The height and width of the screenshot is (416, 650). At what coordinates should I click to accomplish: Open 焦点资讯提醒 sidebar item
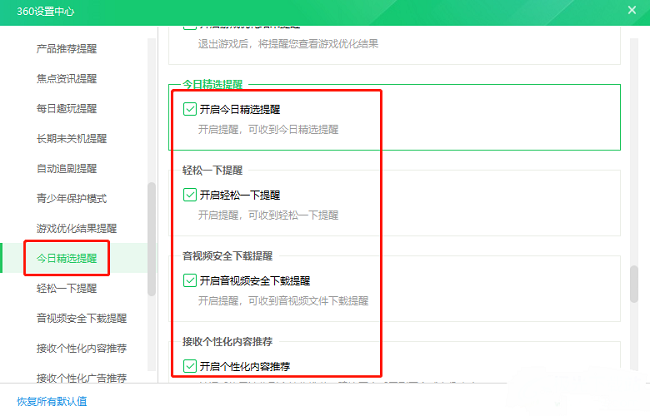(67, 79)
